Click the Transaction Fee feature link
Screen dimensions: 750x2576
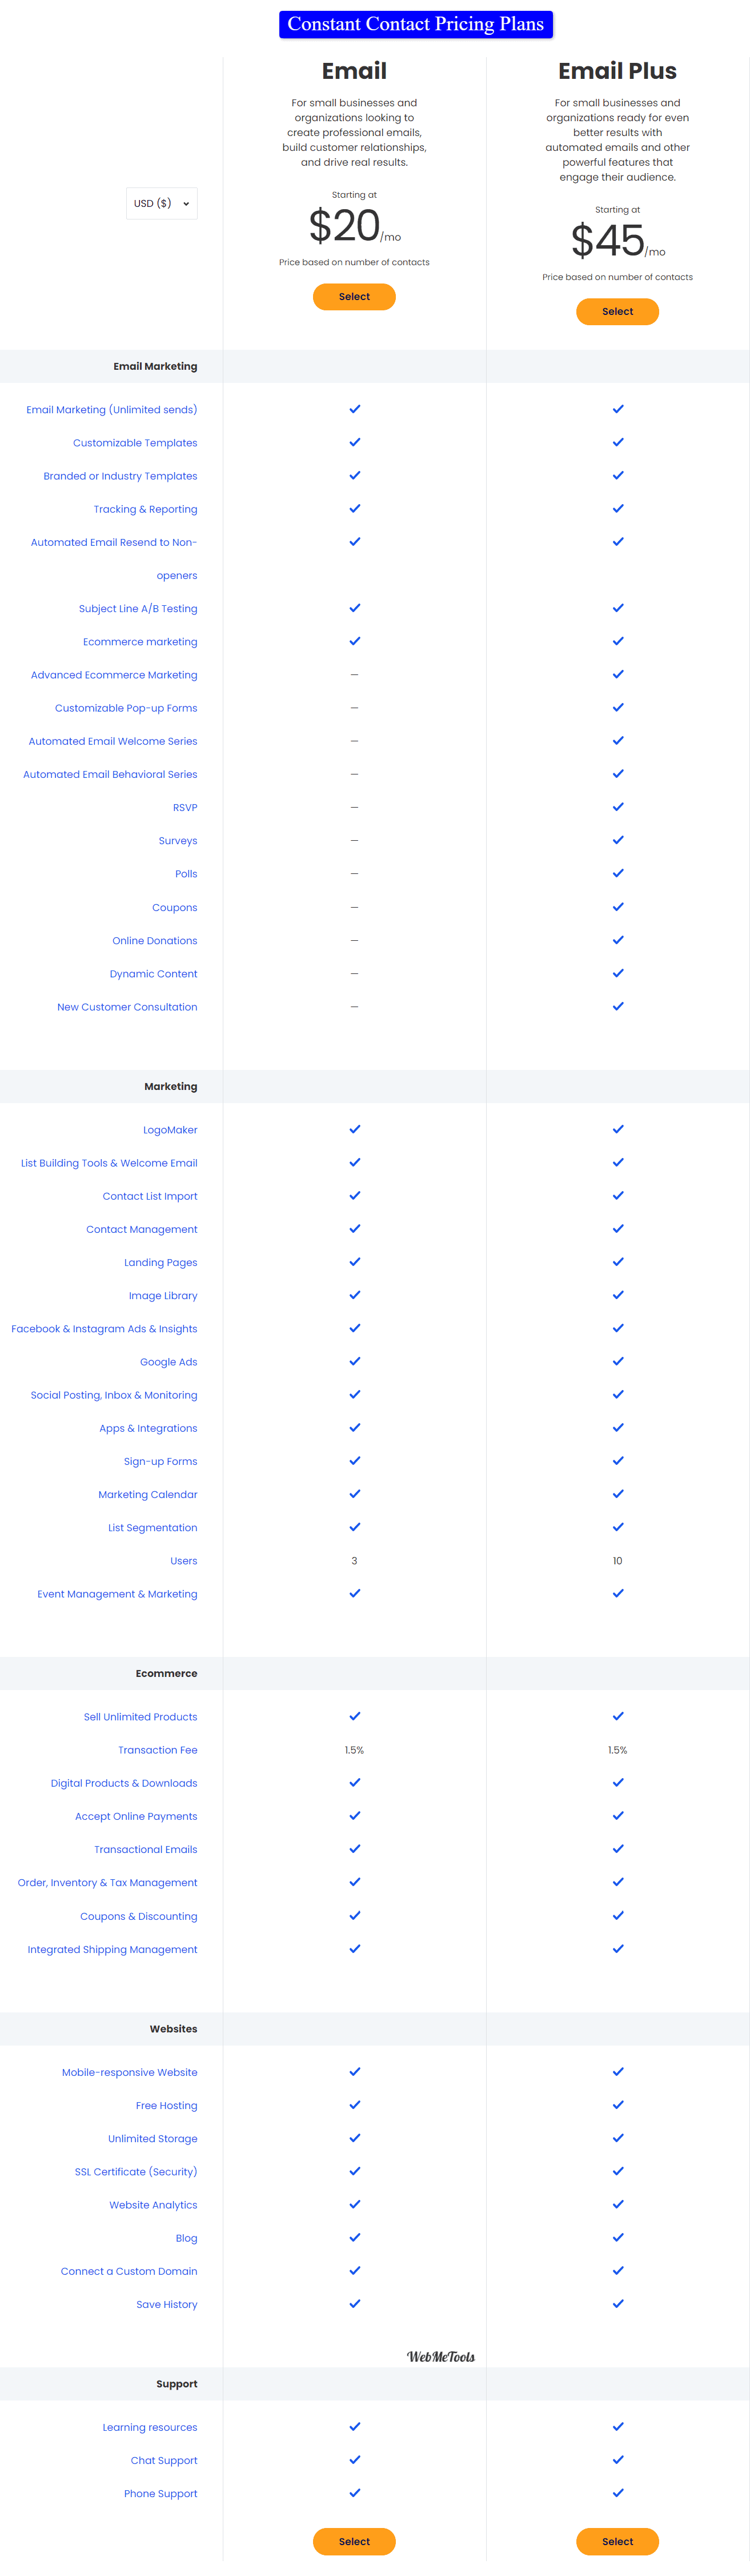pos(157,1750)
